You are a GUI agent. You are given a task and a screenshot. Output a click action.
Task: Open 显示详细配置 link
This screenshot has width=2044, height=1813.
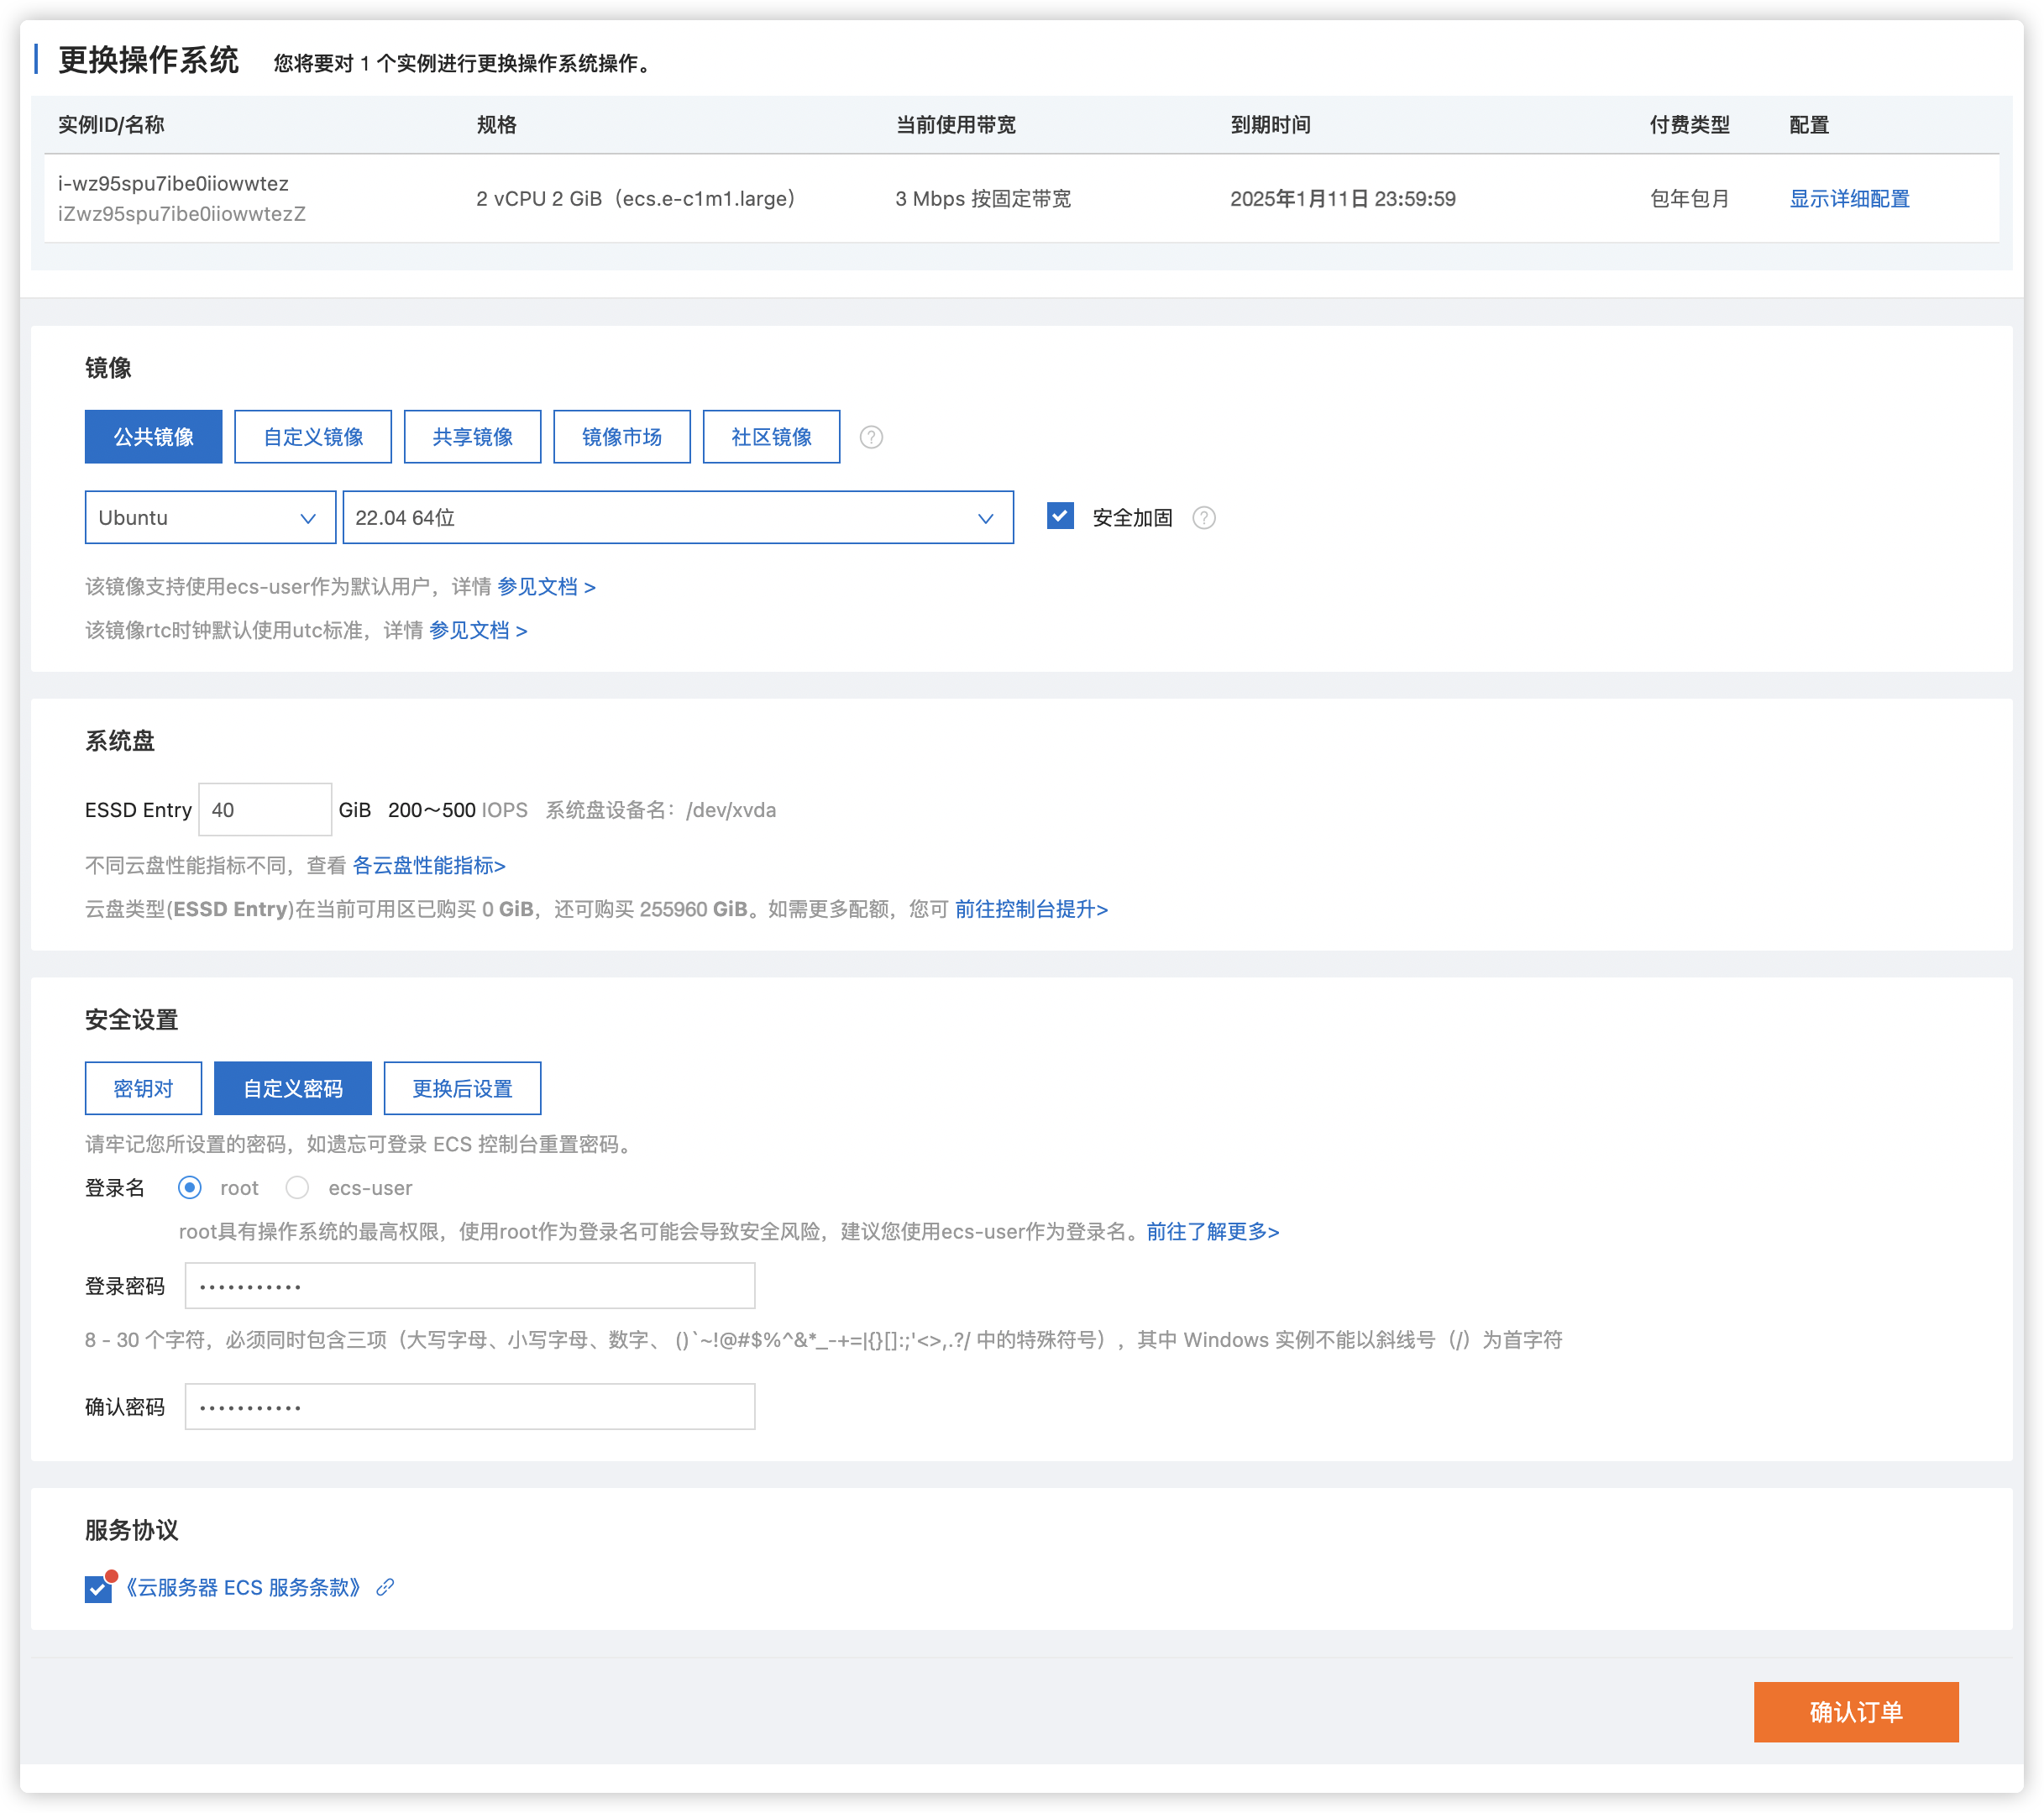point(1849,199)
